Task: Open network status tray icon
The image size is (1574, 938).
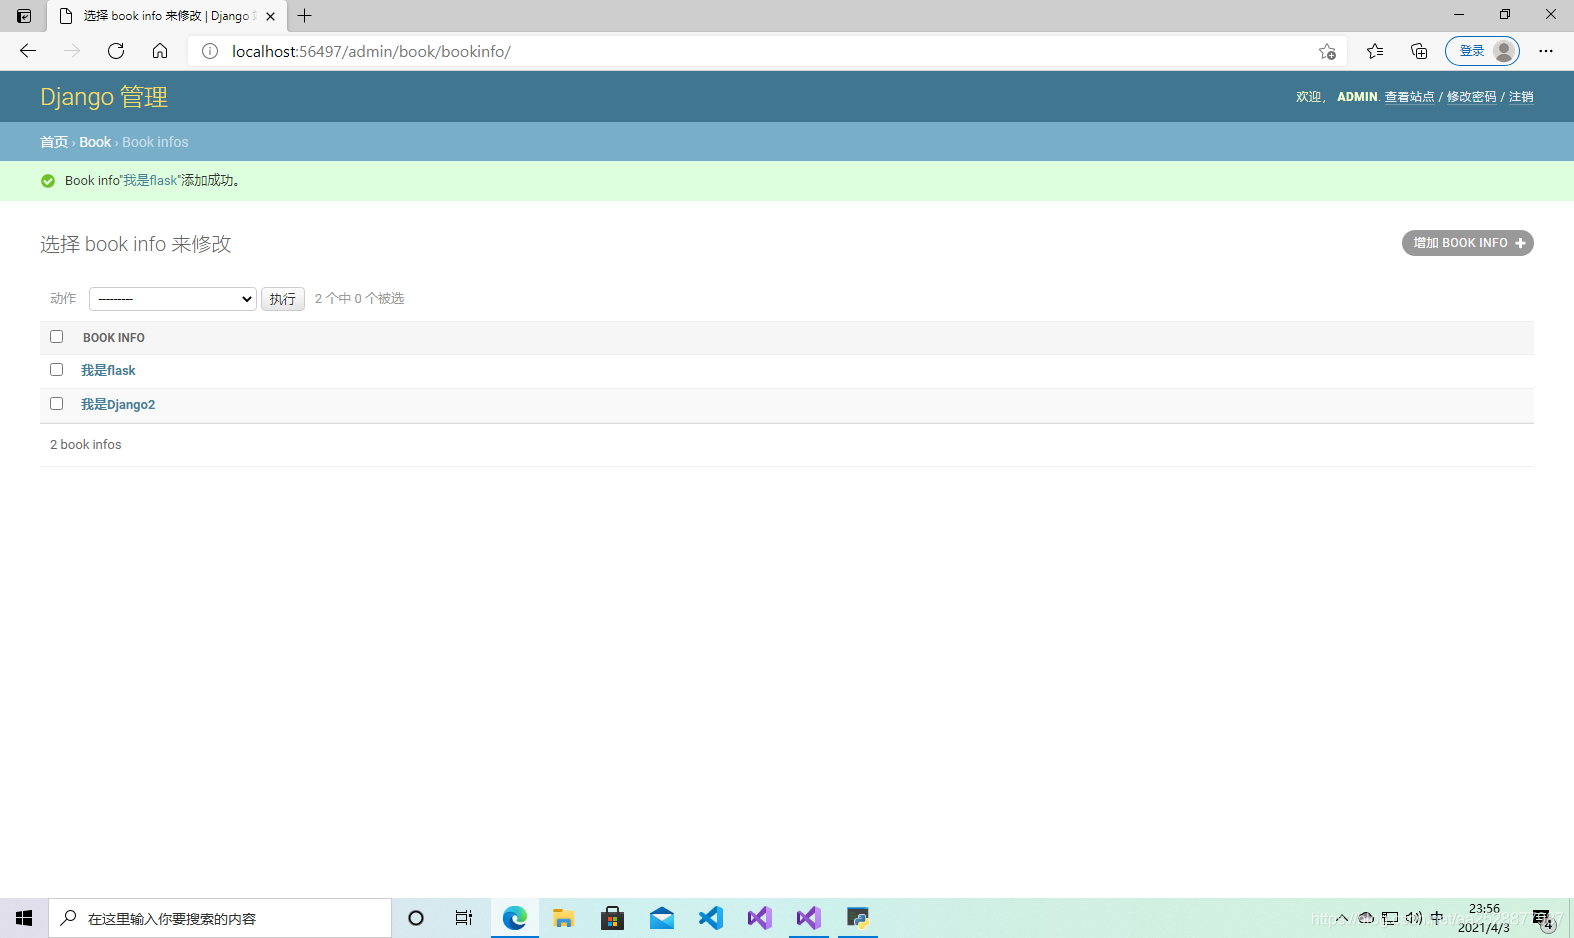Action: [1390, 918]
